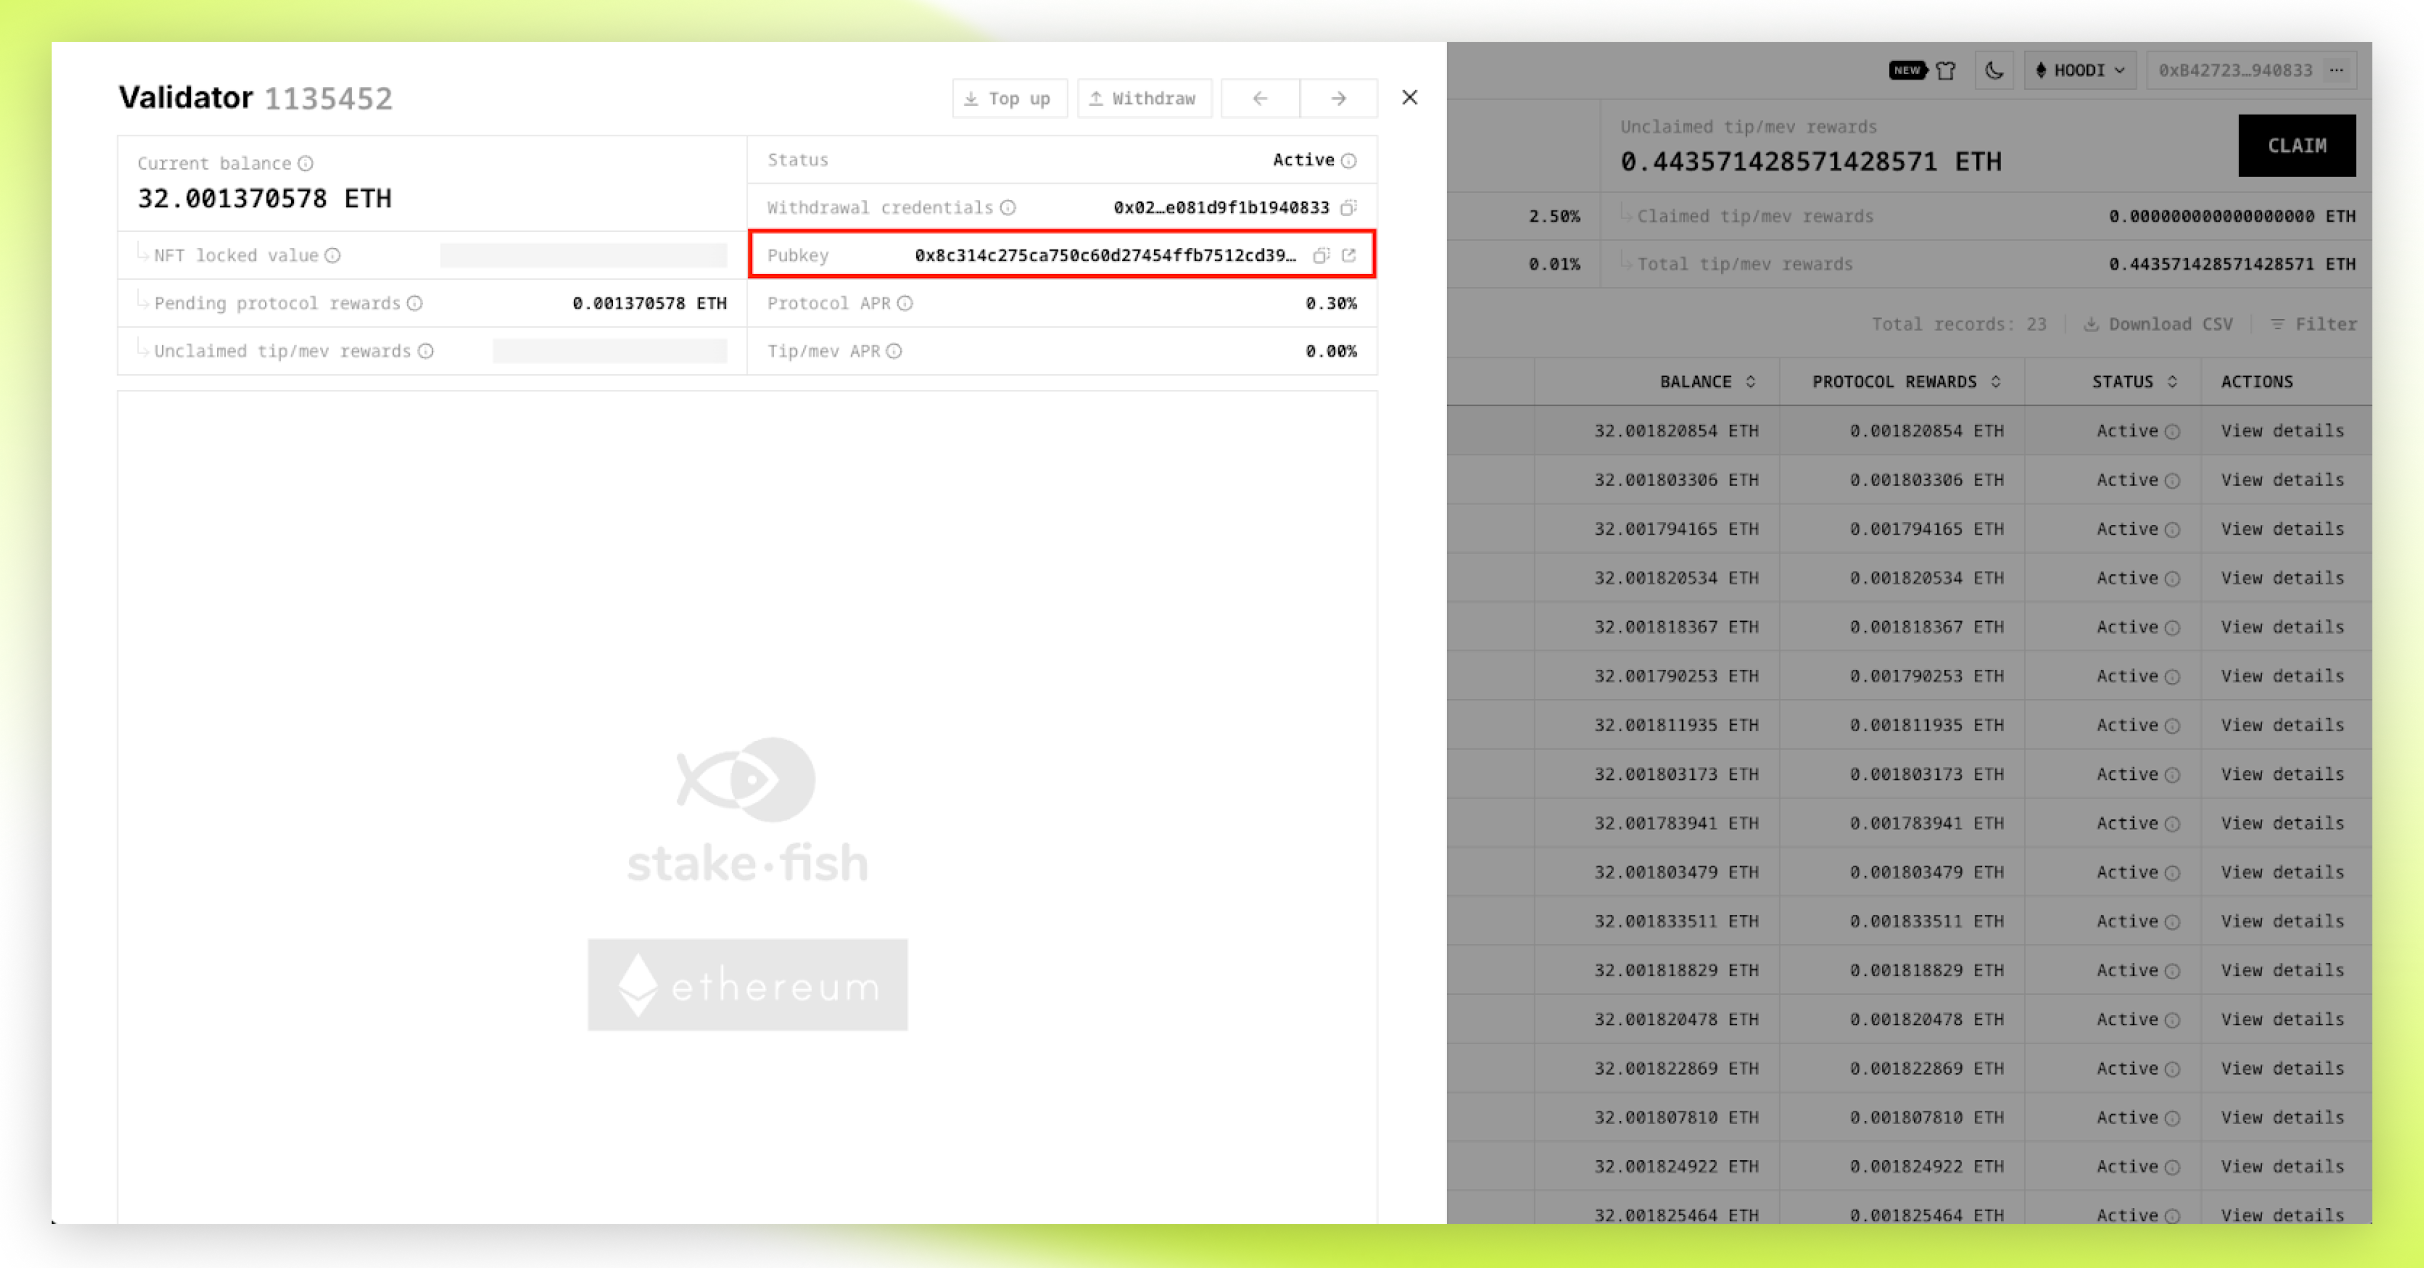Open the stakefish merch shirt icon
2424x1268 pixels.
pos(1946,70)
